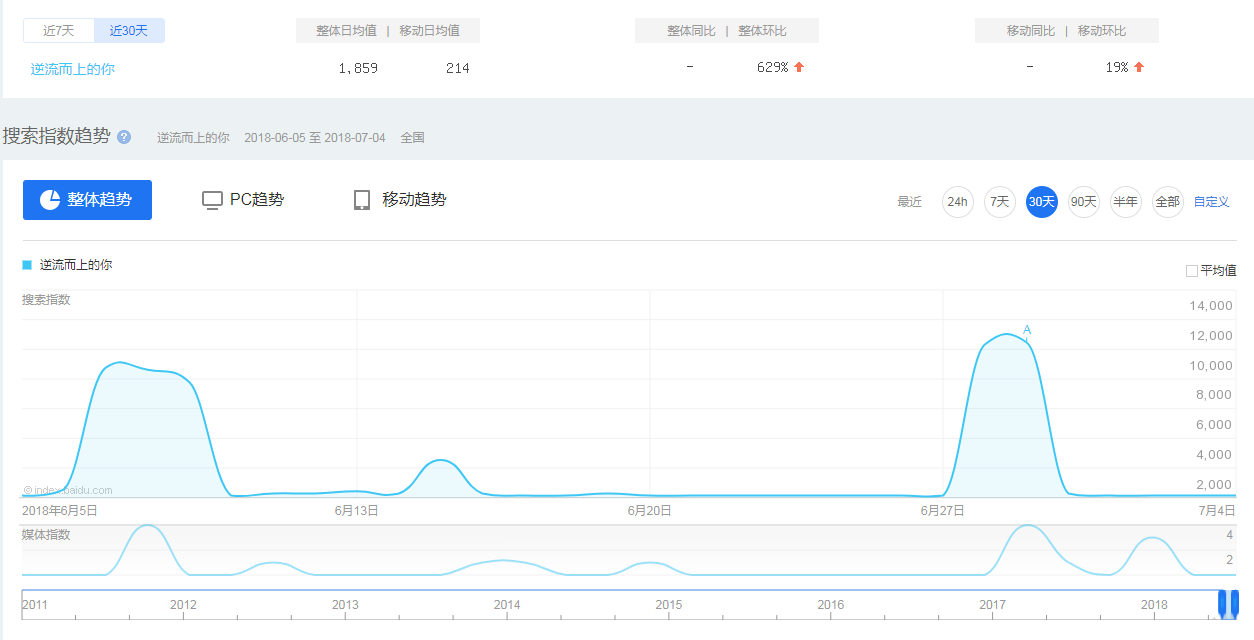Image resolution: width=1254 pixels, height=640 pixels.
Task: Select the 整体趋势 tab
Action: click(x=87, y=200)
